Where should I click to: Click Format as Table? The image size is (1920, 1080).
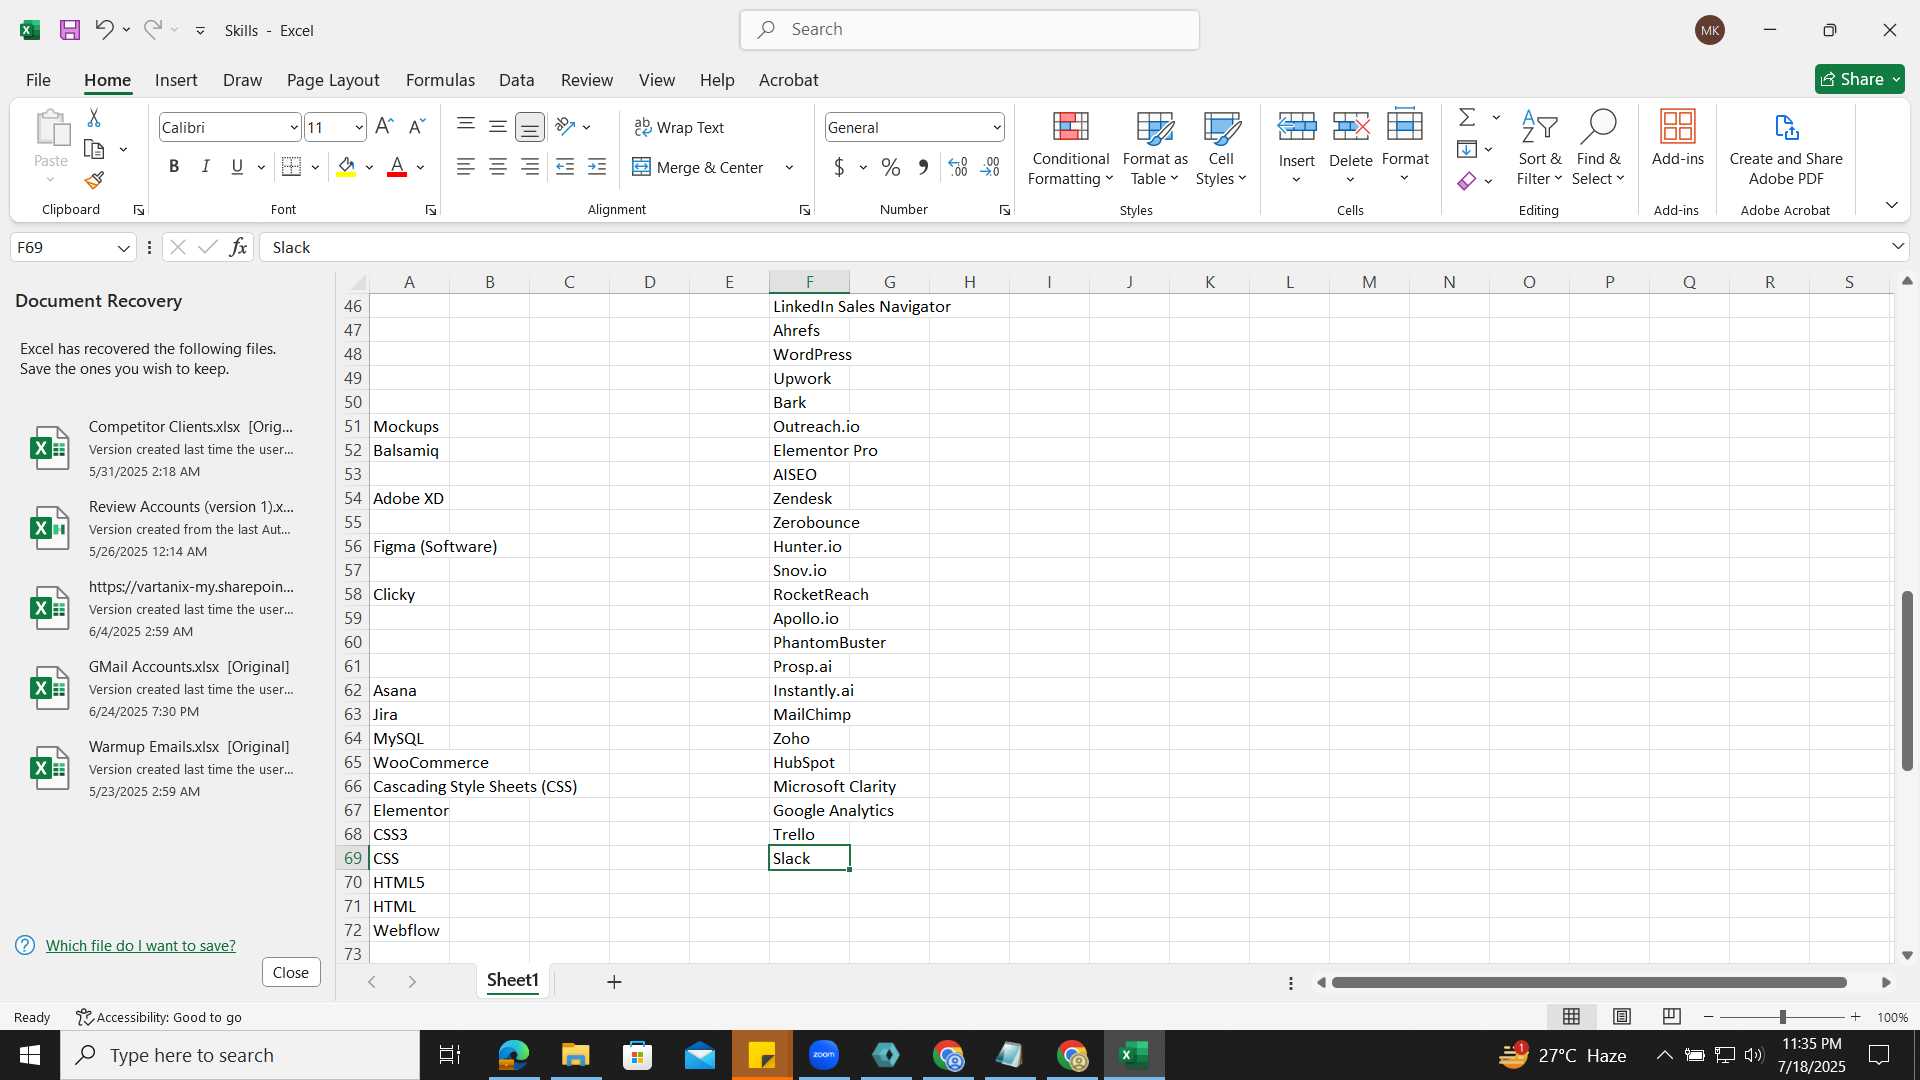pos(1155,148)
